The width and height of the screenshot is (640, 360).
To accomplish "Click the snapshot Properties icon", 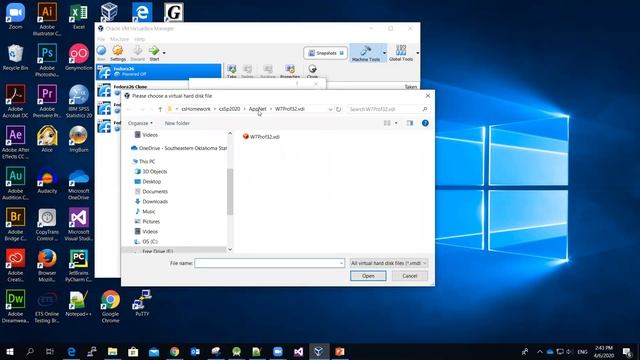I will [290, 70].
